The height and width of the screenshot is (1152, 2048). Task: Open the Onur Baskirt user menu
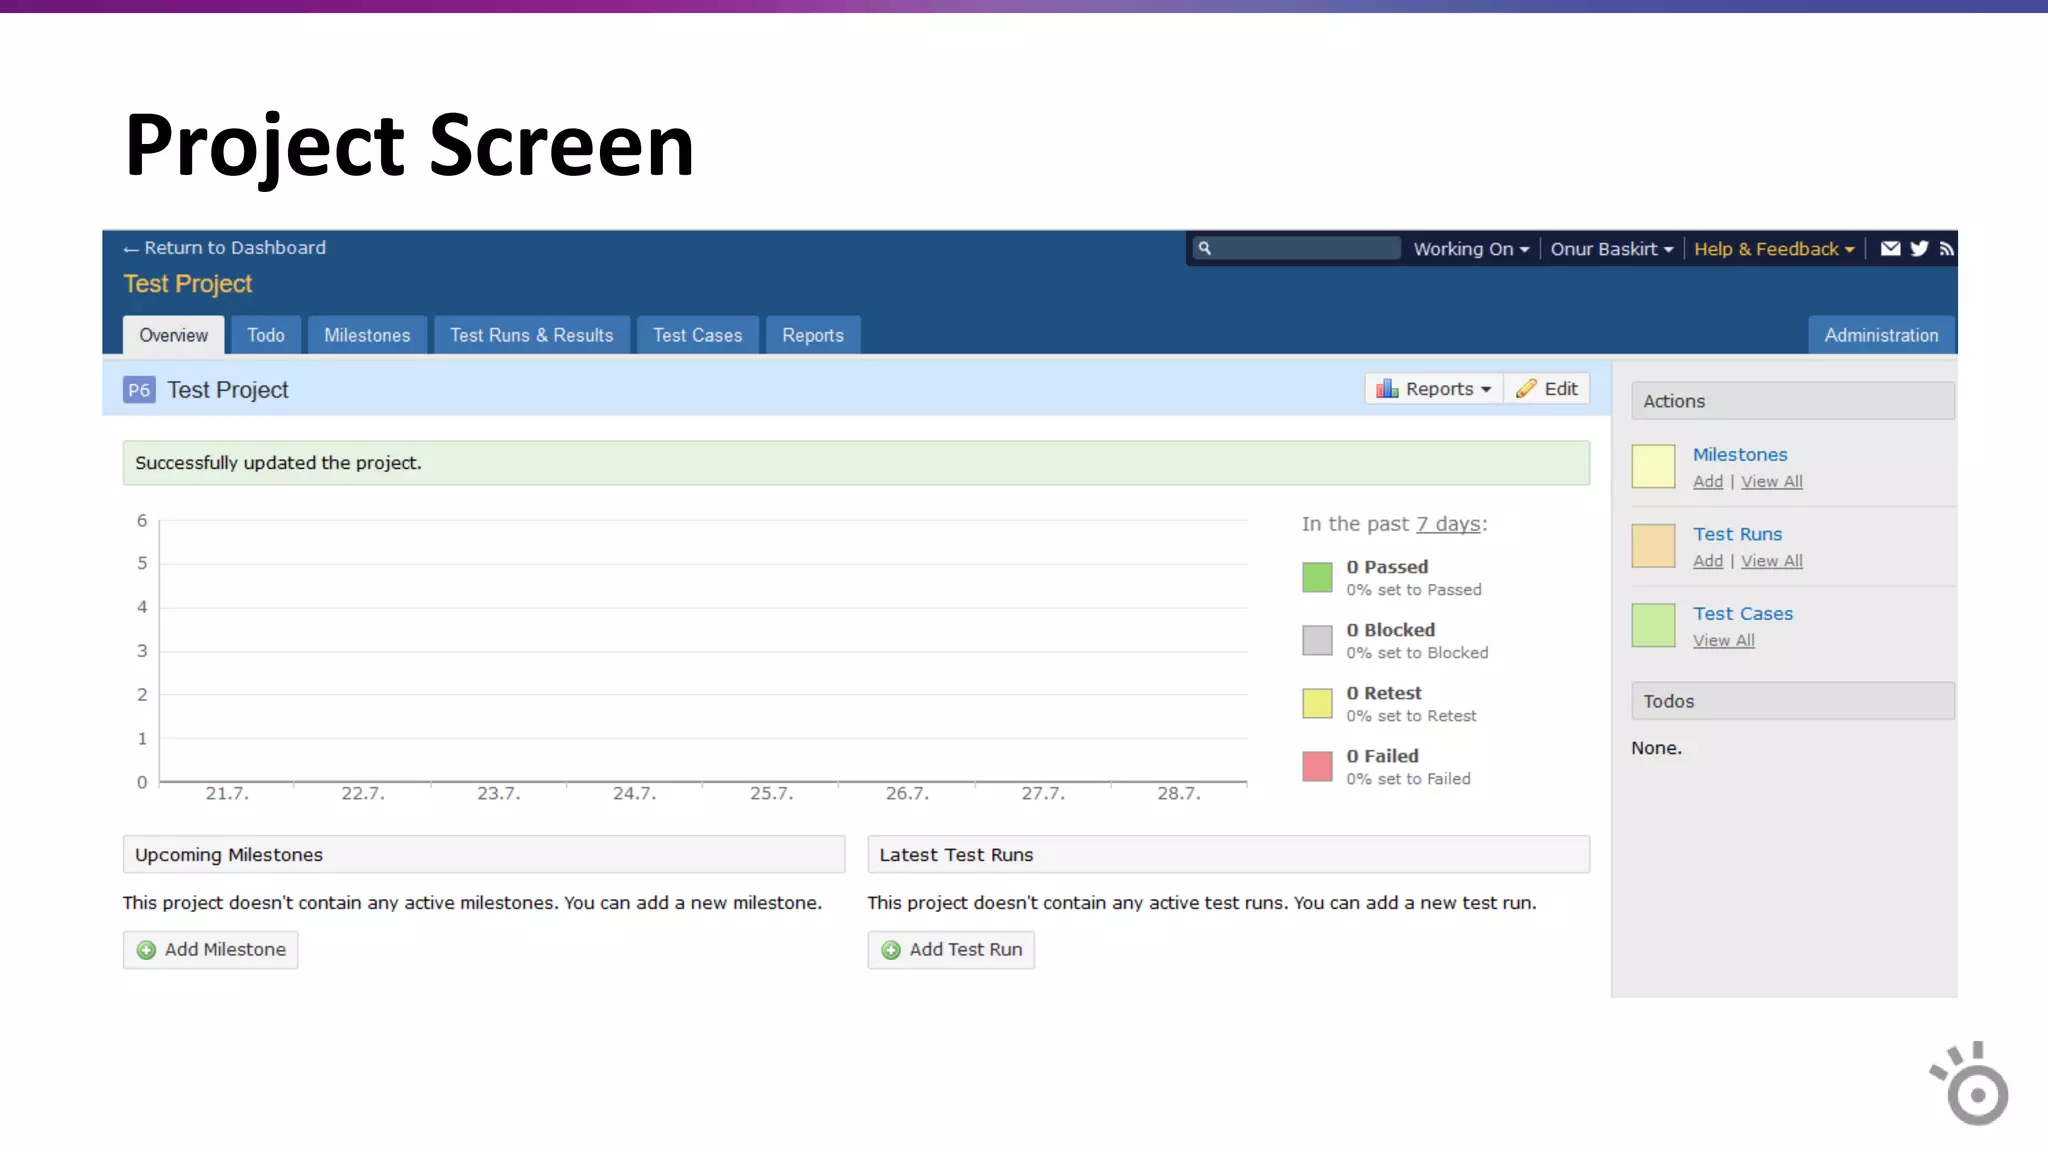tap(1611, 249)
